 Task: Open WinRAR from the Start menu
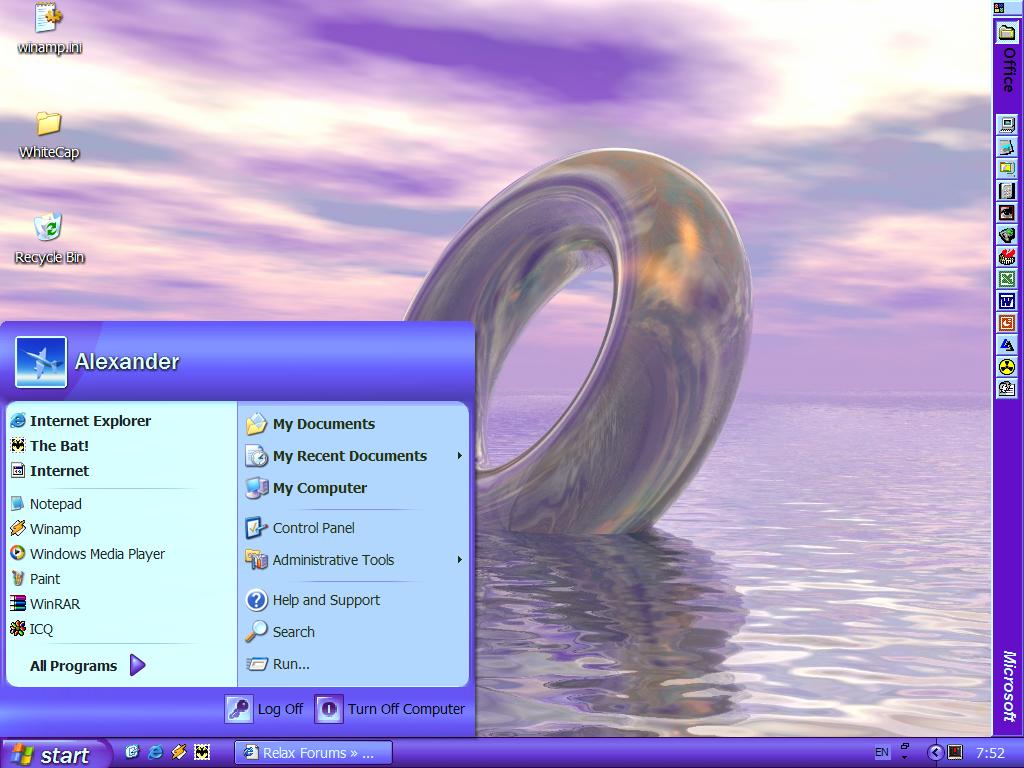pos(45,603)
